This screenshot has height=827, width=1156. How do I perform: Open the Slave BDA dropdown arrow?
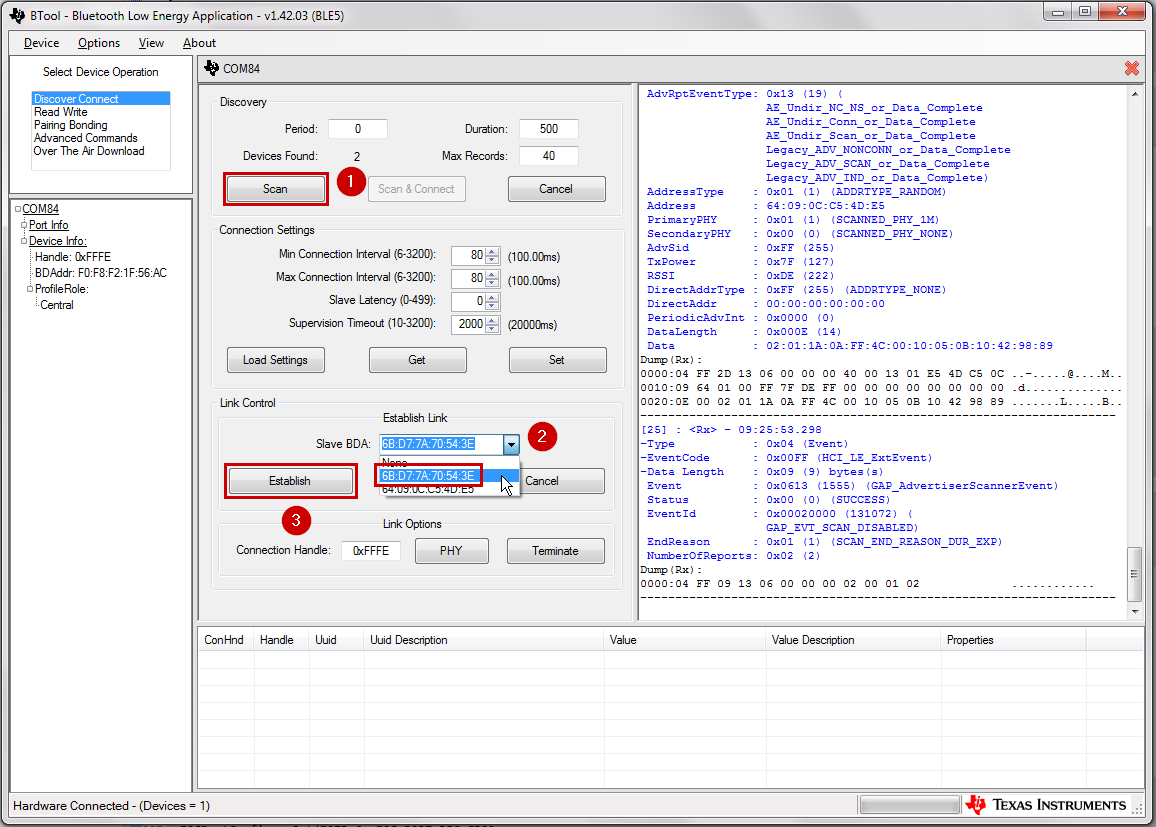coord(511,446)
